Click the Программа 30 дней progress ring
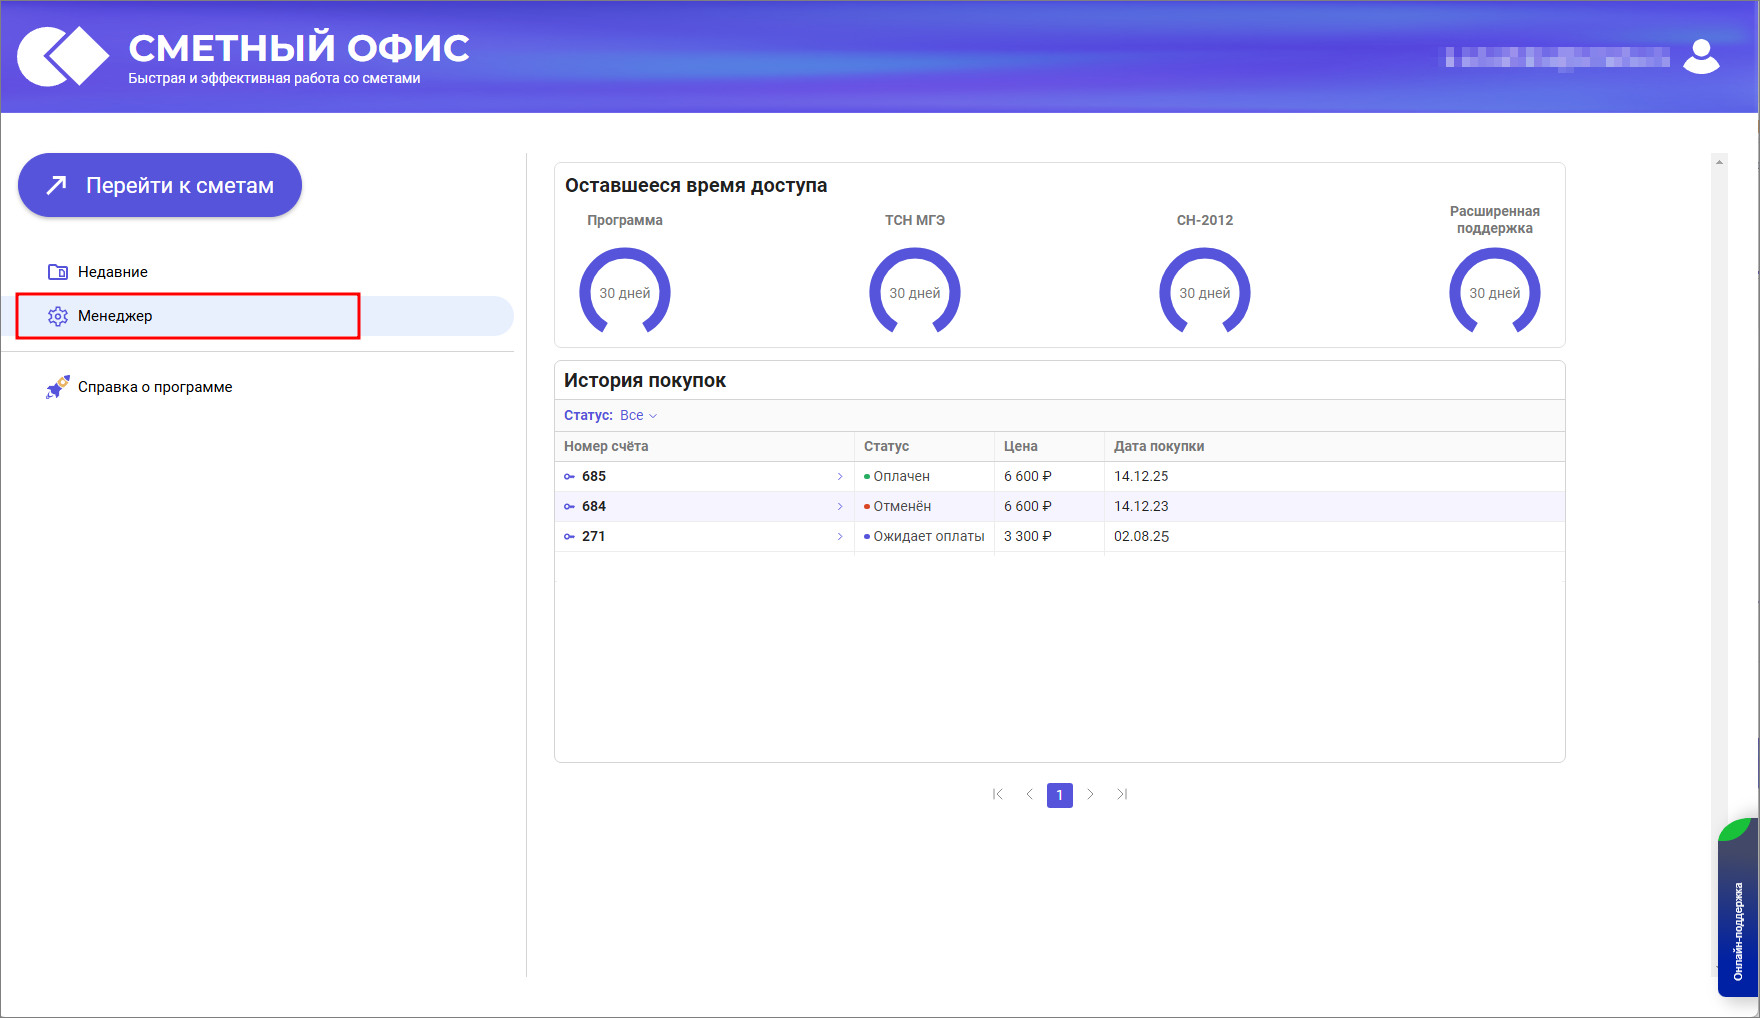The image size is (1760, 1018). pos(625,292)
